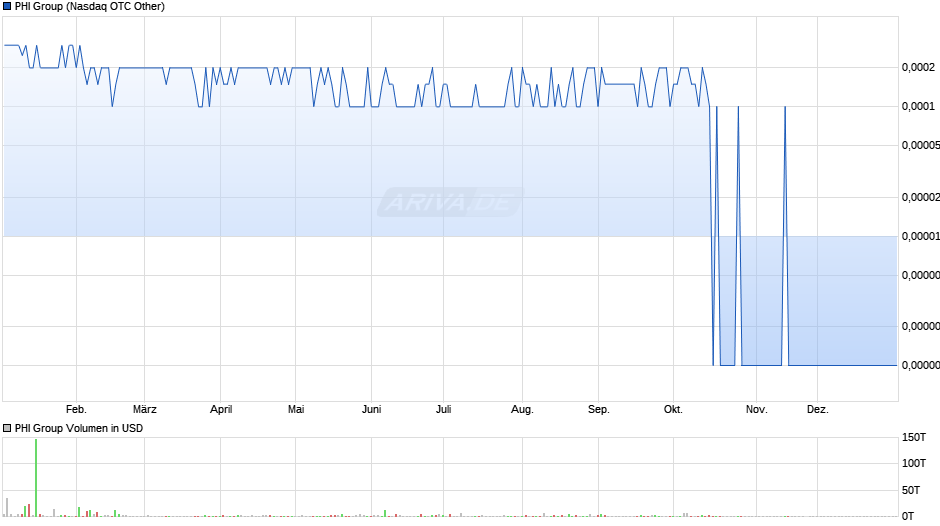Click the 0T volume axis label
Screen dimensions: 940x526
click(x=908, y=516)
